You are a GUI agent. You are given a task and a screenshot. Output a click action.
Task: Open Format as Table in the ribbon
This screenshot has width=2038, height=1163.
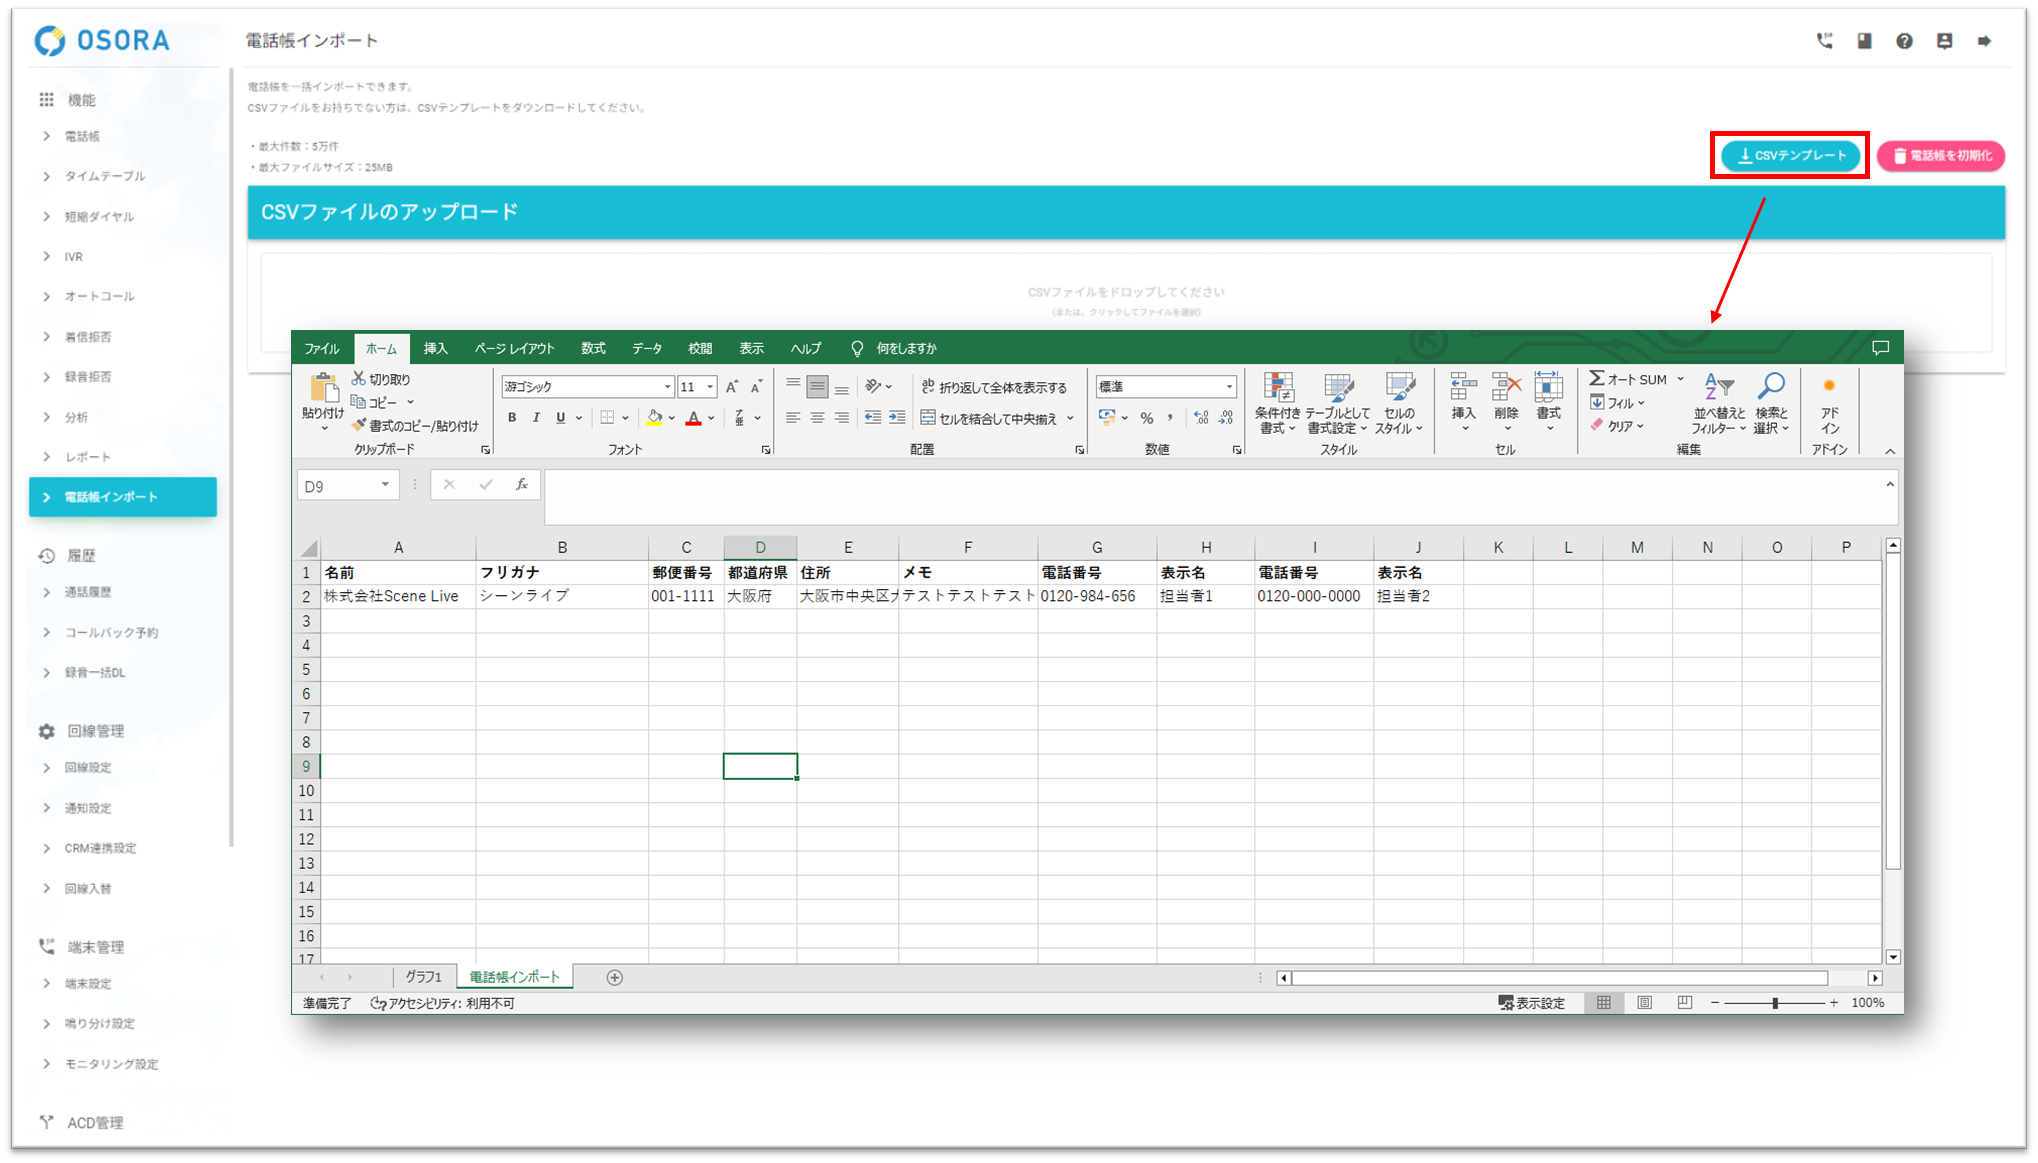[1337, 403]
